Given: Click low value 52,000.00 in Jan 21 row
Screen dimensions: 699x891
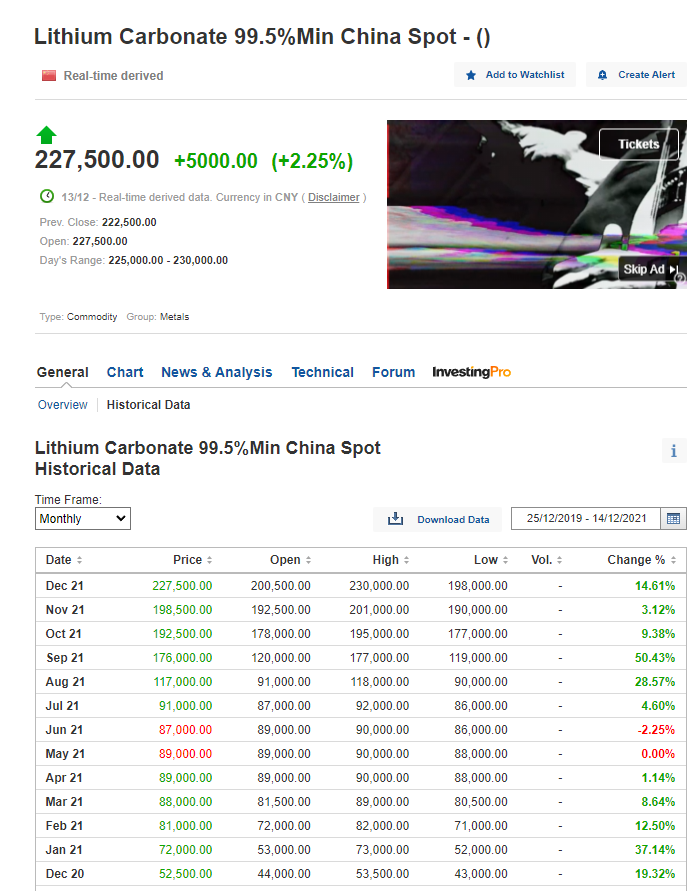Looking at the screenshot, I should pos(481,850).
